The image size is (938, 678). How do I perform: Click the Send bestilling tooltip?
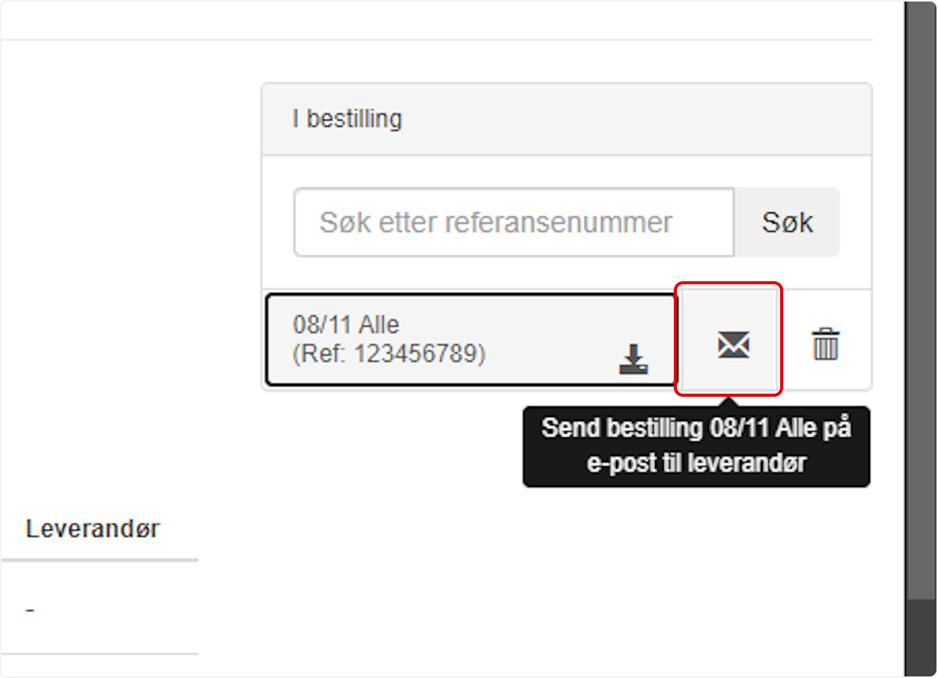[x=696, y=446]
